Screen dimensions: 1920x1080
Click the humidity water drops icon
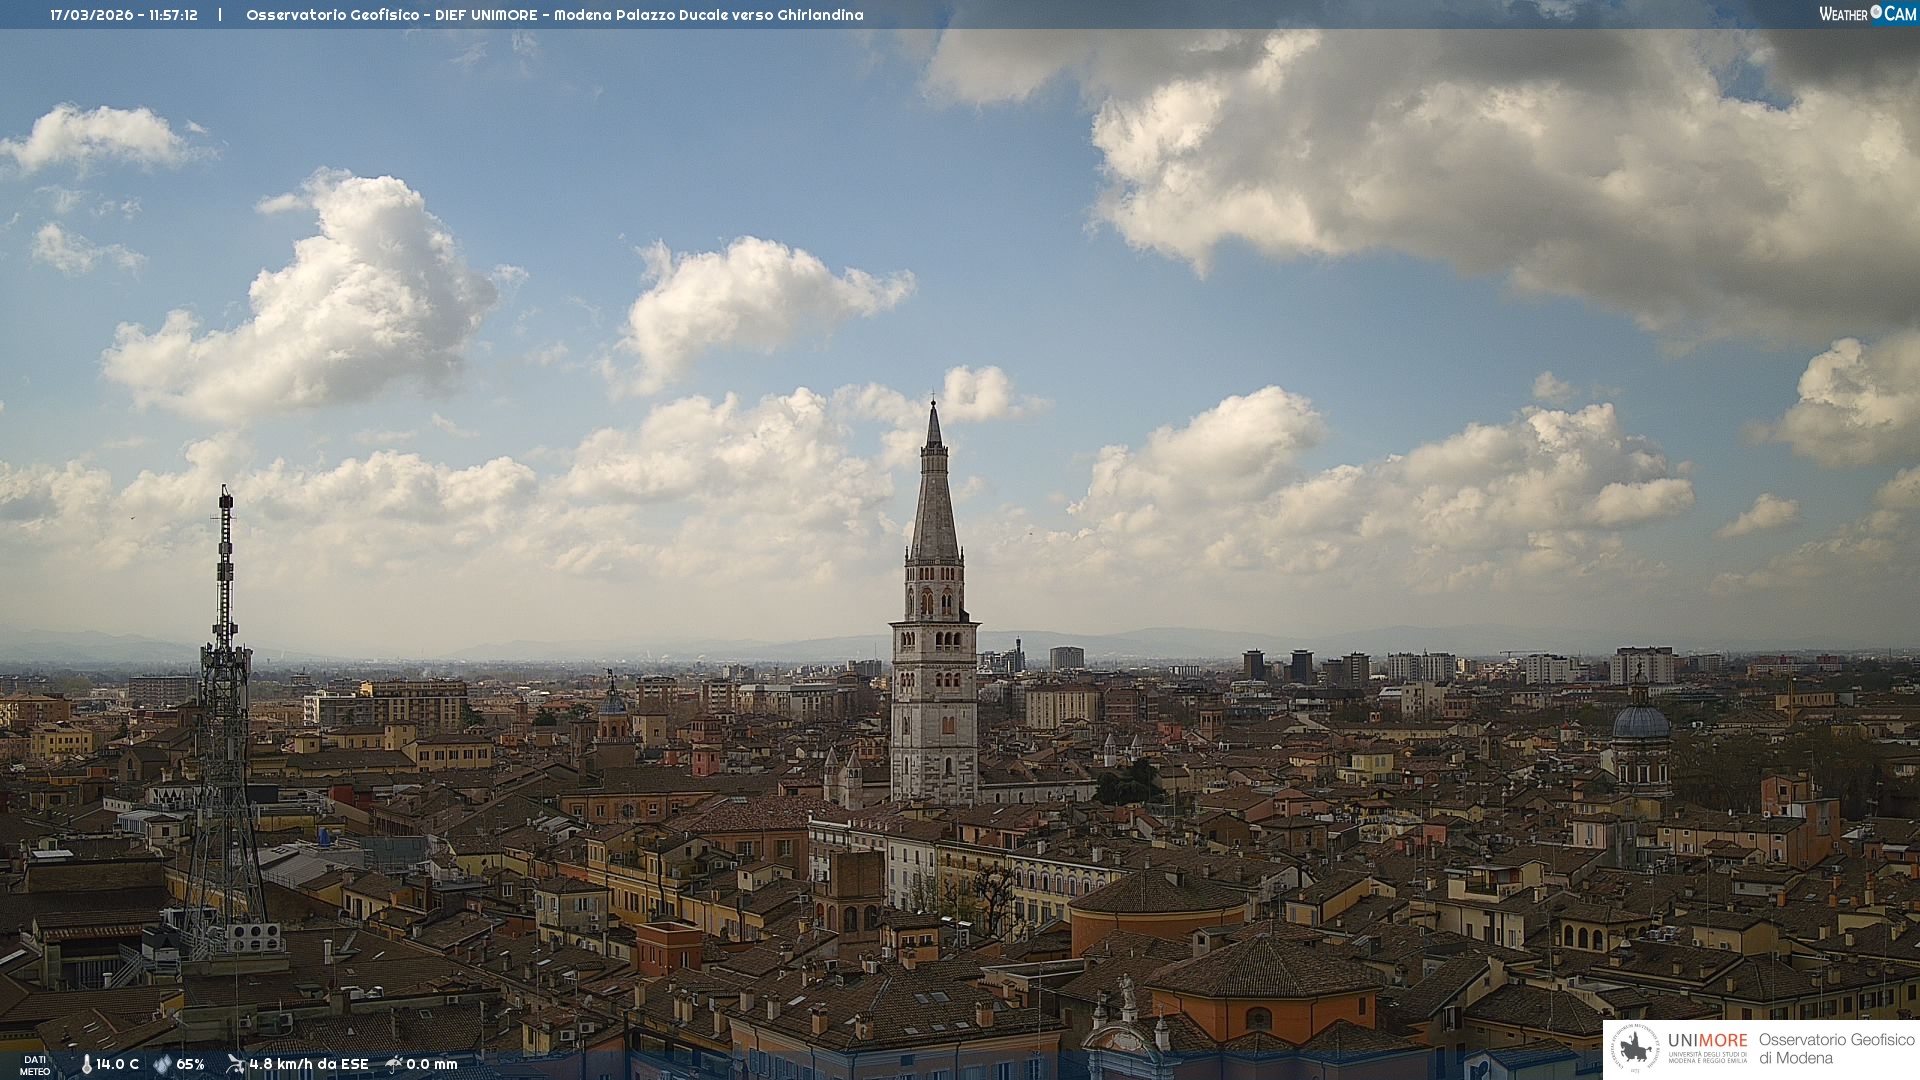(162, 1064)
